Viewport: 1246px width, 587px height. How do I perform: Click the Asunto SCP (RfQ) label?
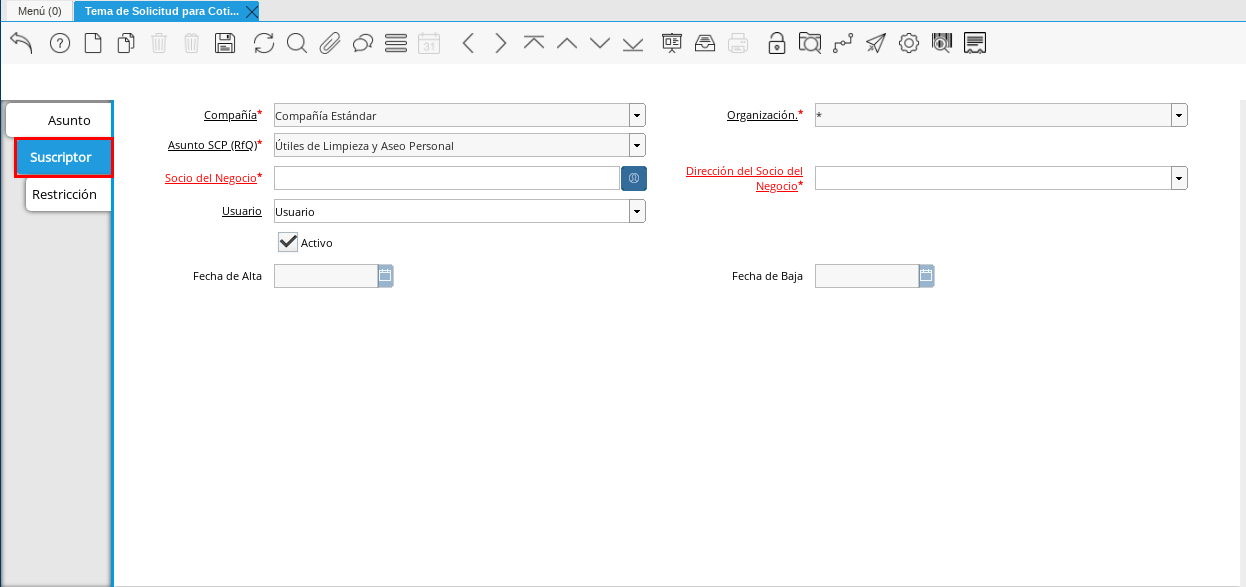coord(212,145)
